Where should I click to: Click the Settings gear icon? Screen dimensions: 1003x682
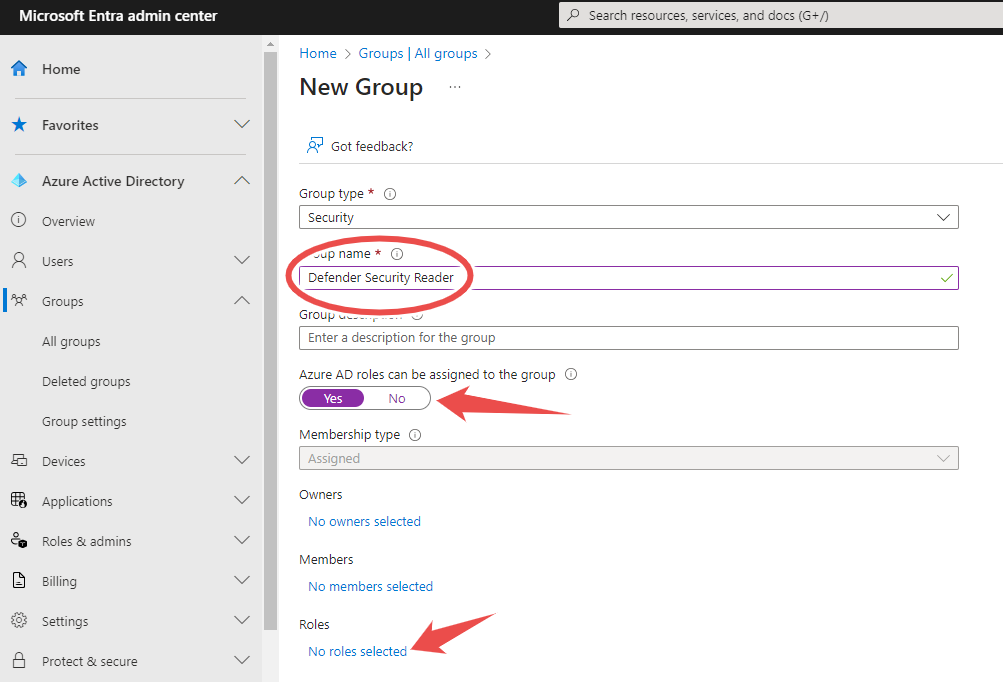click(19, 620)
